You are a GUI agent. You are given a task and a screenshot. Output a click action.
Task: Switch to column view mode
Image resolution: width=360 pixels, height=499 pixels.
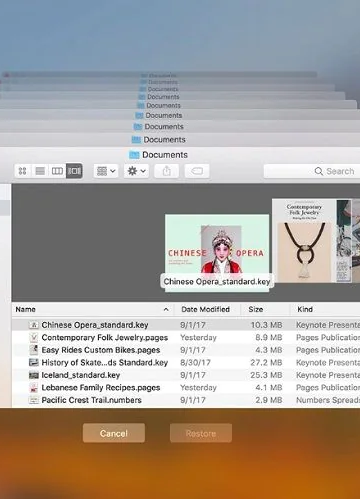click(57, 171)
